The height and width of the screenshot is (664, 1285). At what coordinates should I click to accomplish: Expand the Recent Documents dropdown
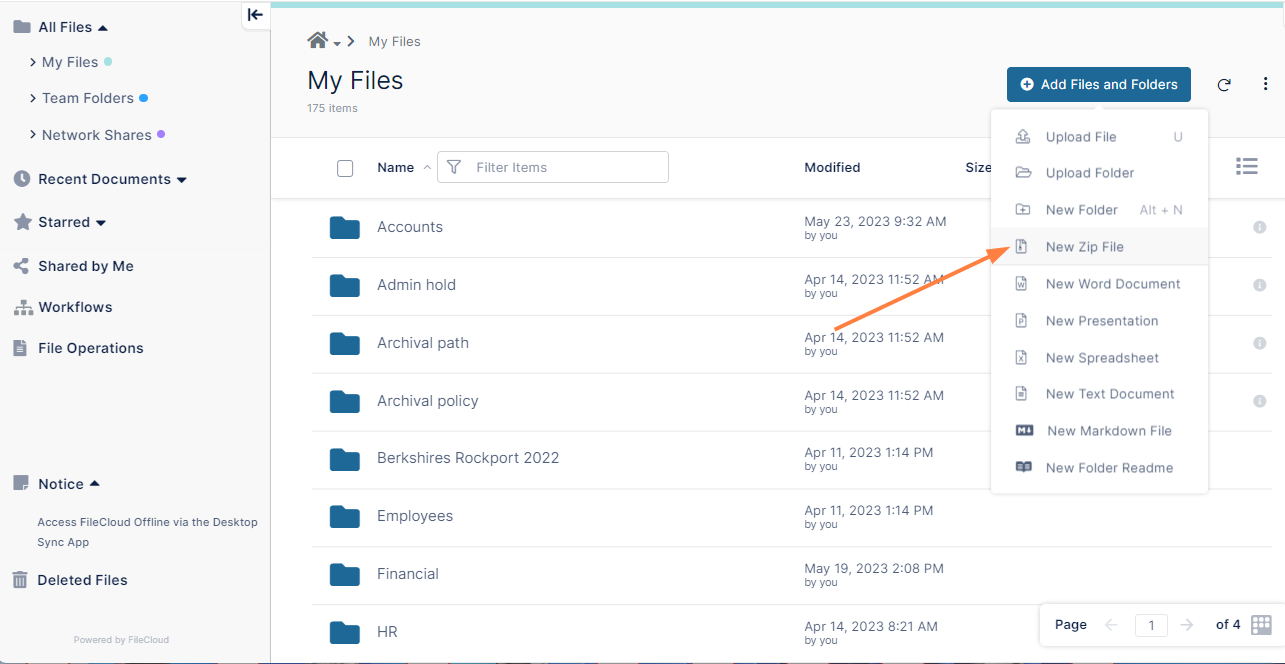[x=181, y=179]
